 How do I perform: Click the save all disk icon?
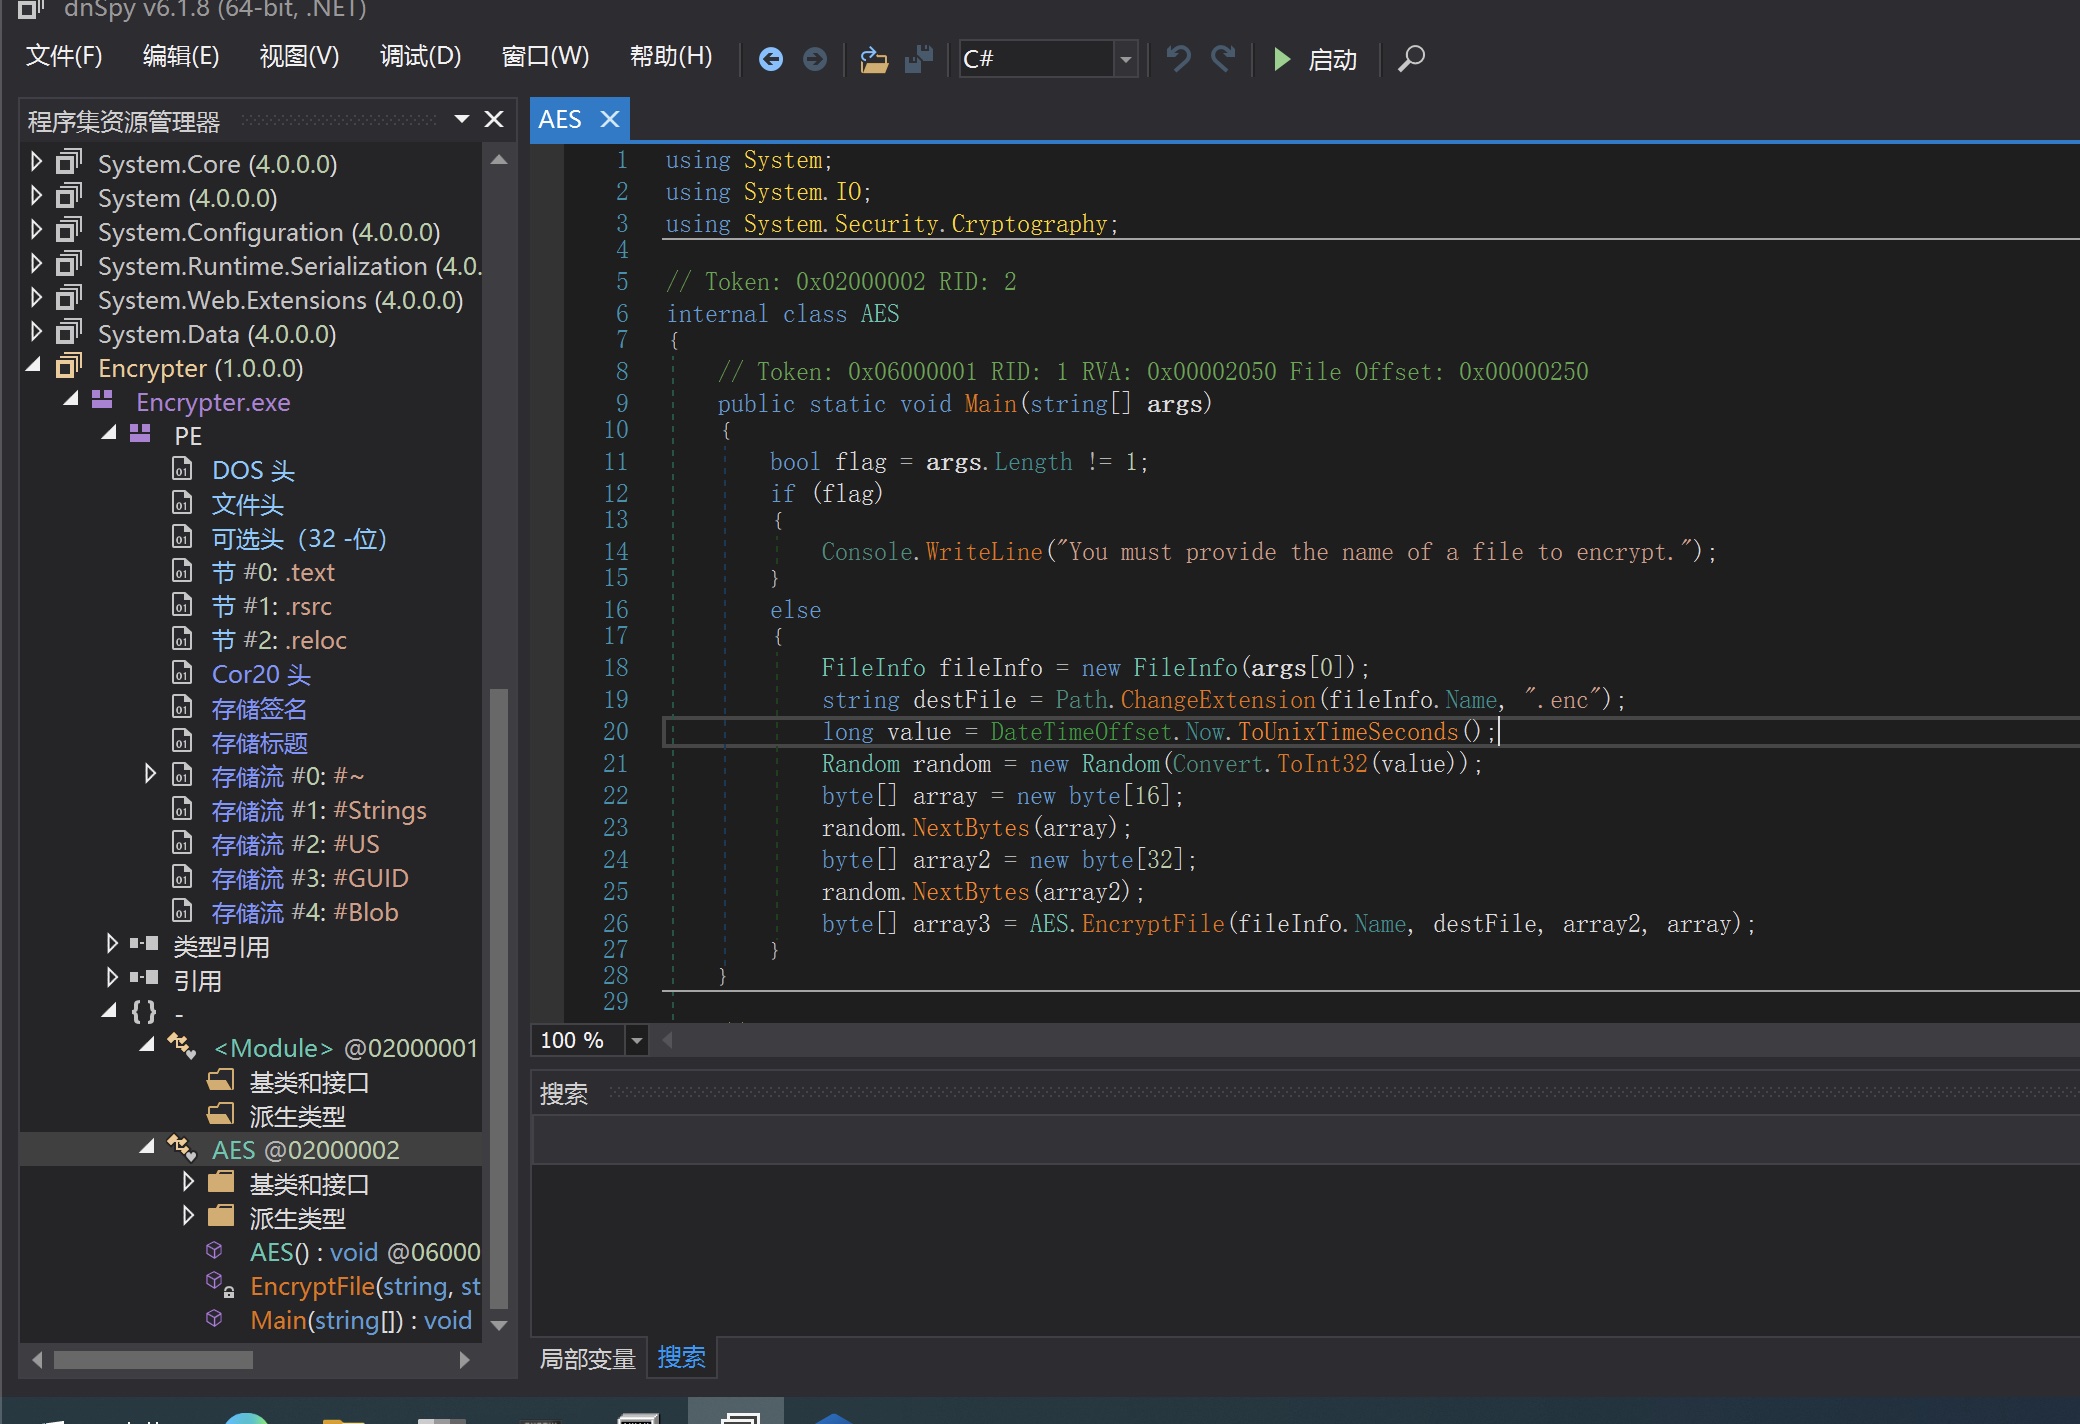point(918,59)
